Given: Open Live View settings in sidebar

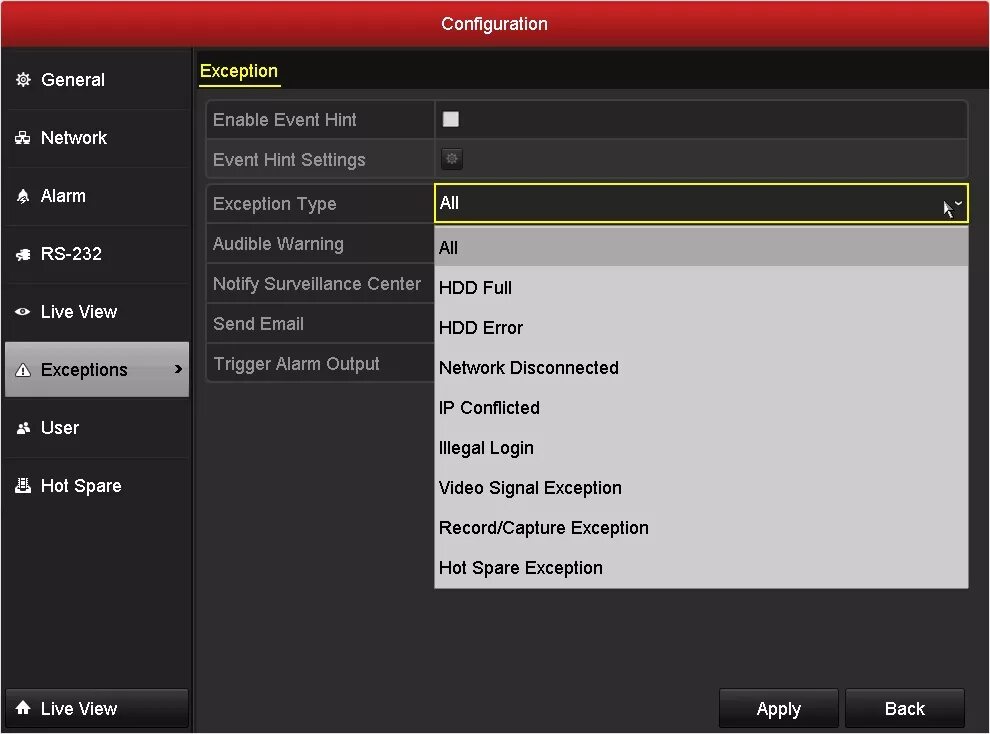Looking at the screenshot, I should [x=97, y=312].
